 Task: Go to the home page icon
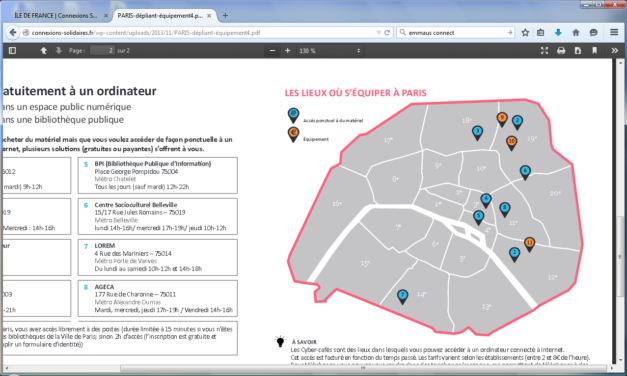point(576,33)
